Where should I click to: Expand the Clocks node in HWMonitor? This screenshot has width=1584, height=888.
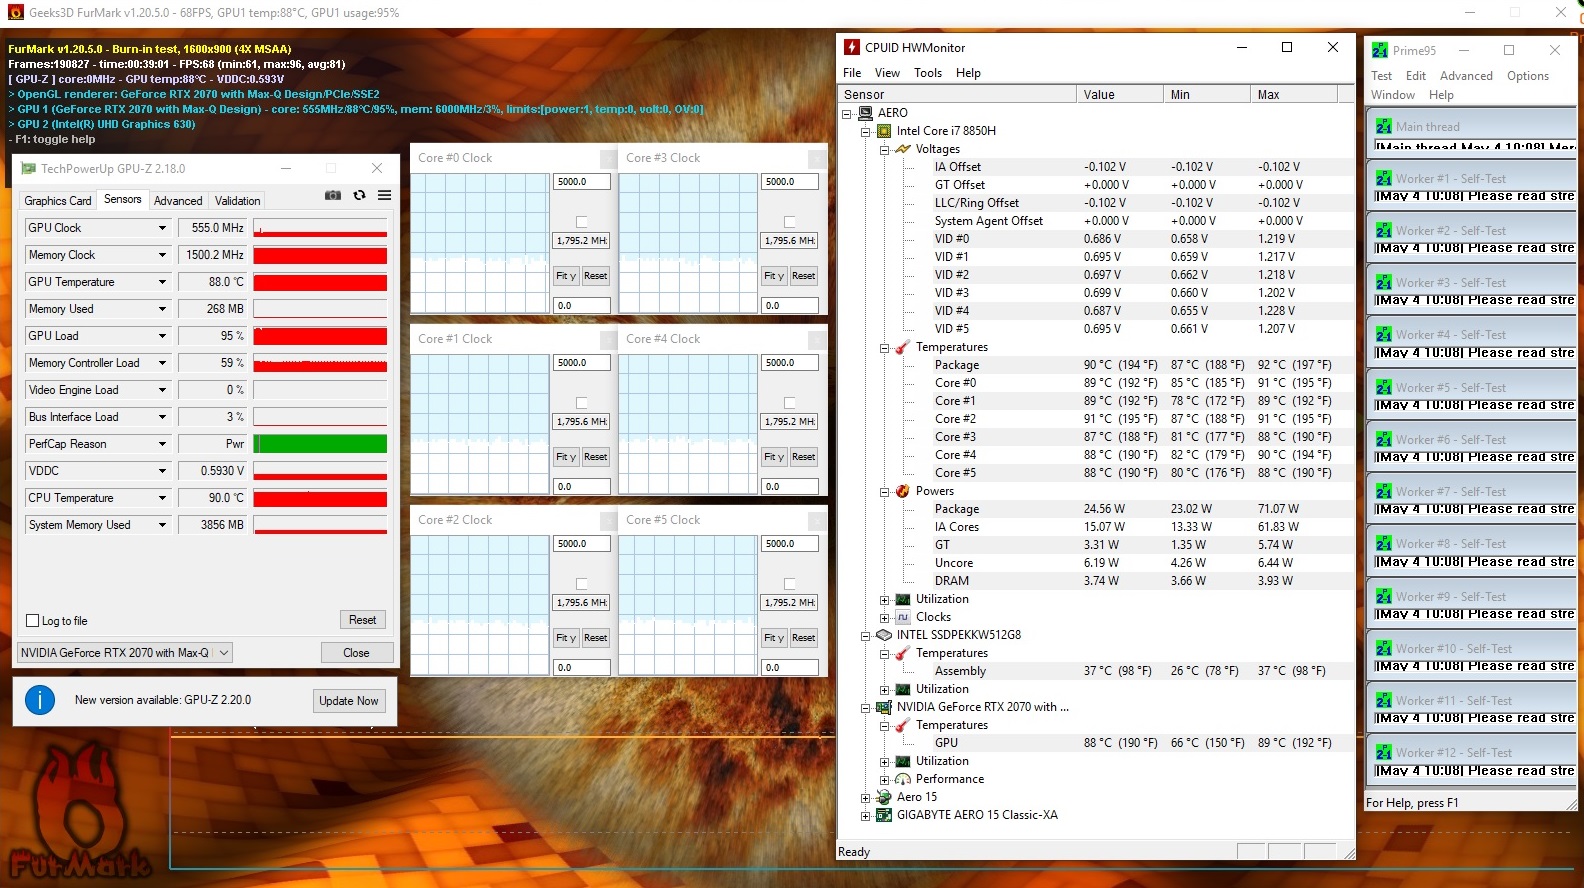click(885, 617)
